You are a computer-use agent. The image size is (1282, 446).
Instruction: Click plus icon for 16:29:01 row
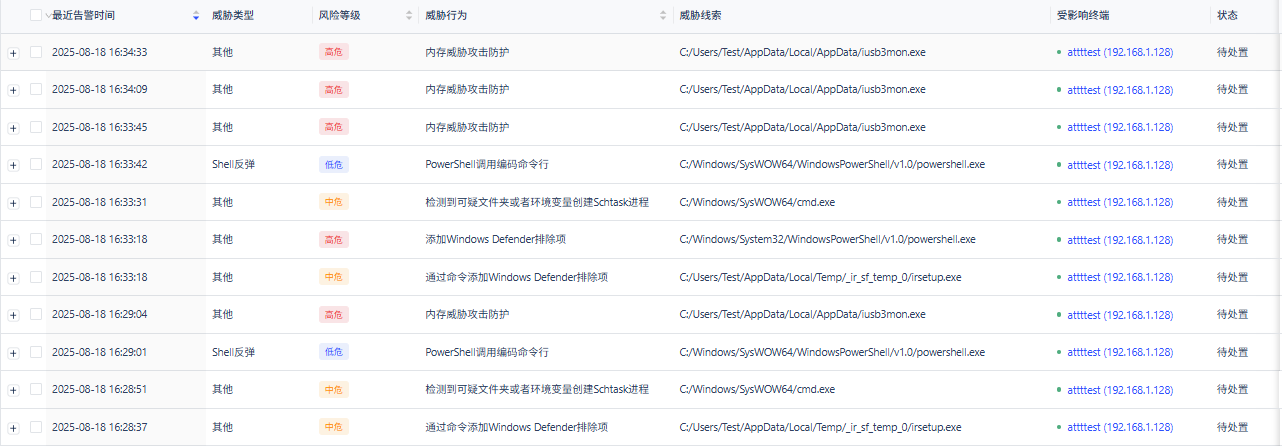[13, 353]
